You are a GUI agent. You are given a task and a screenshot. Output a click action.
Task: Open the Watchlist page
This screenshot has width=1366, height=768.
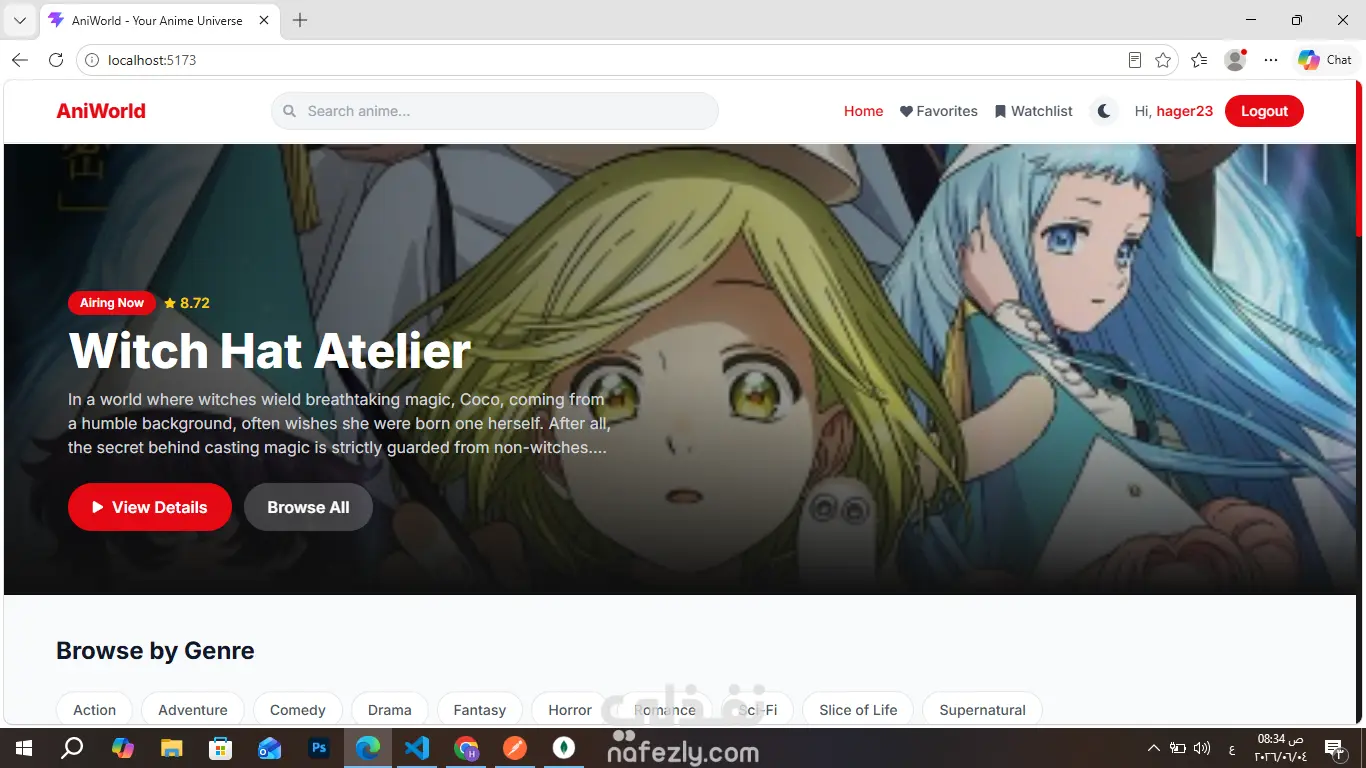tap(1034, 111)
